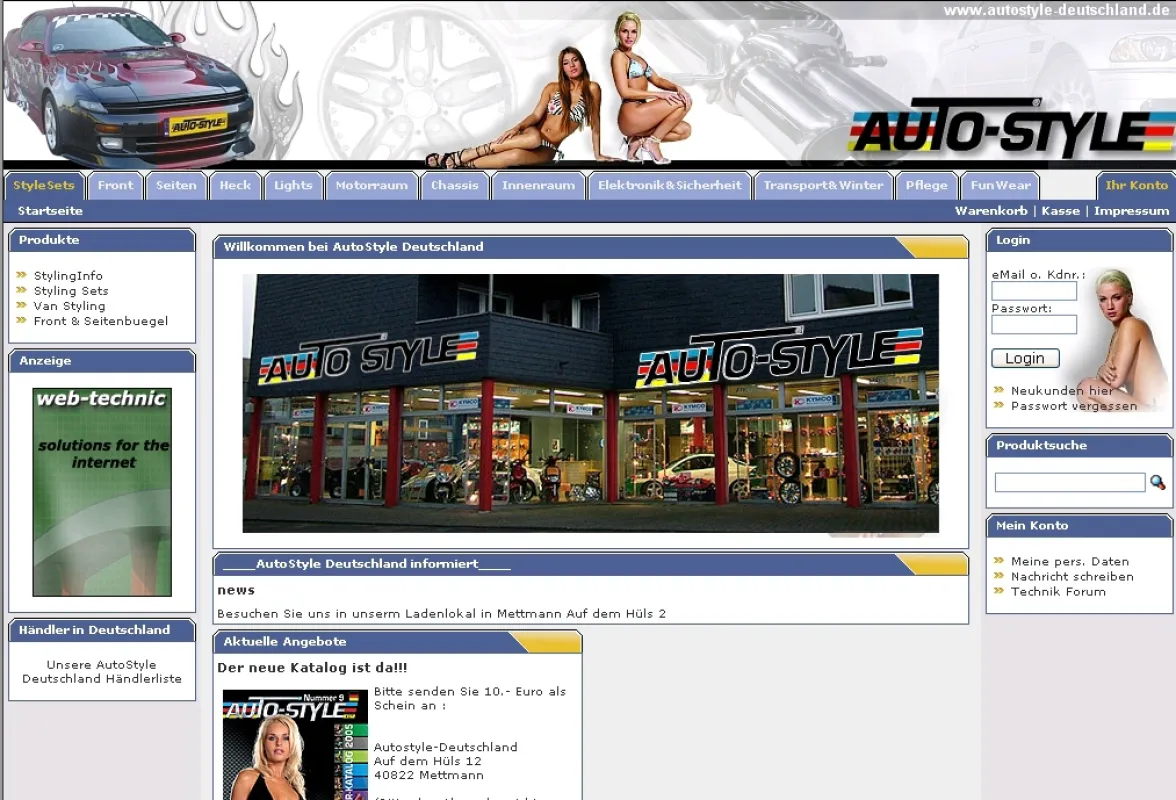The width and height of the screenshot is (1176, 800).
Task: Open Meine pers. Daten
Action: [1070, 562]
